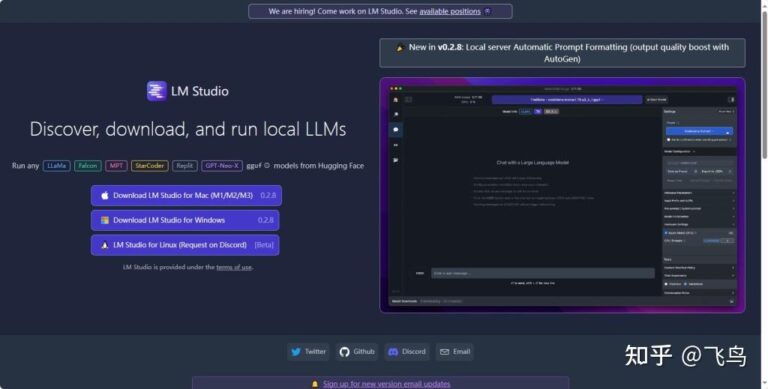Click the emoji icon after available positions
The height and width of the screenshot is (389, 768).
487,11
